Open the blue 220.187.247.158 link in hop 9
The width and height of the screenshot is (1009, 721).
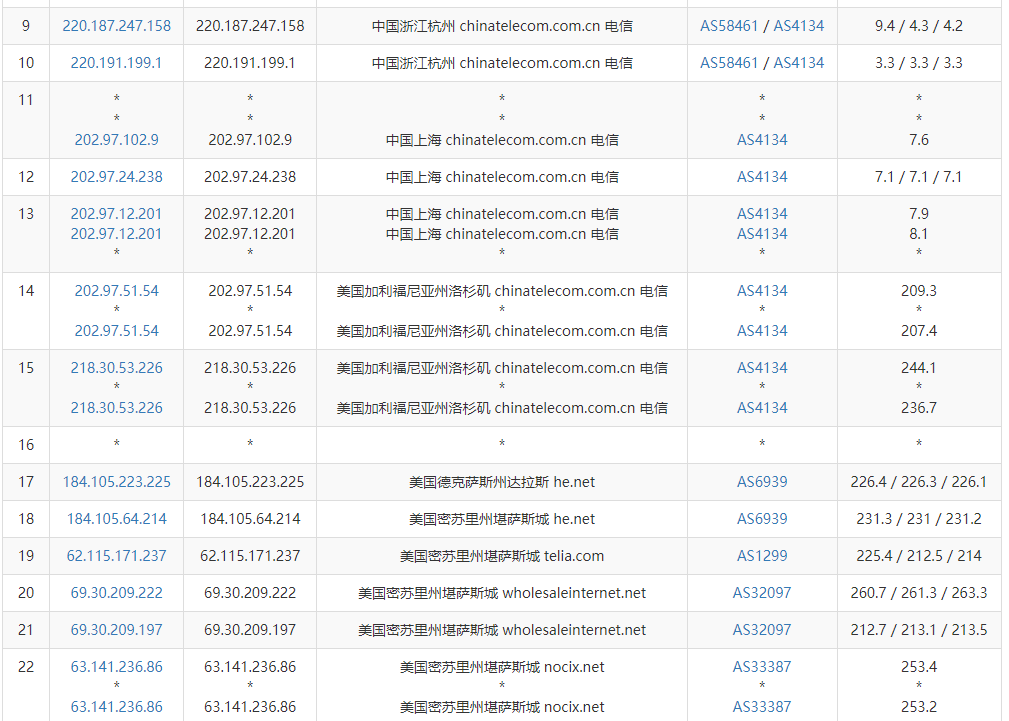[x=116, y=26]
